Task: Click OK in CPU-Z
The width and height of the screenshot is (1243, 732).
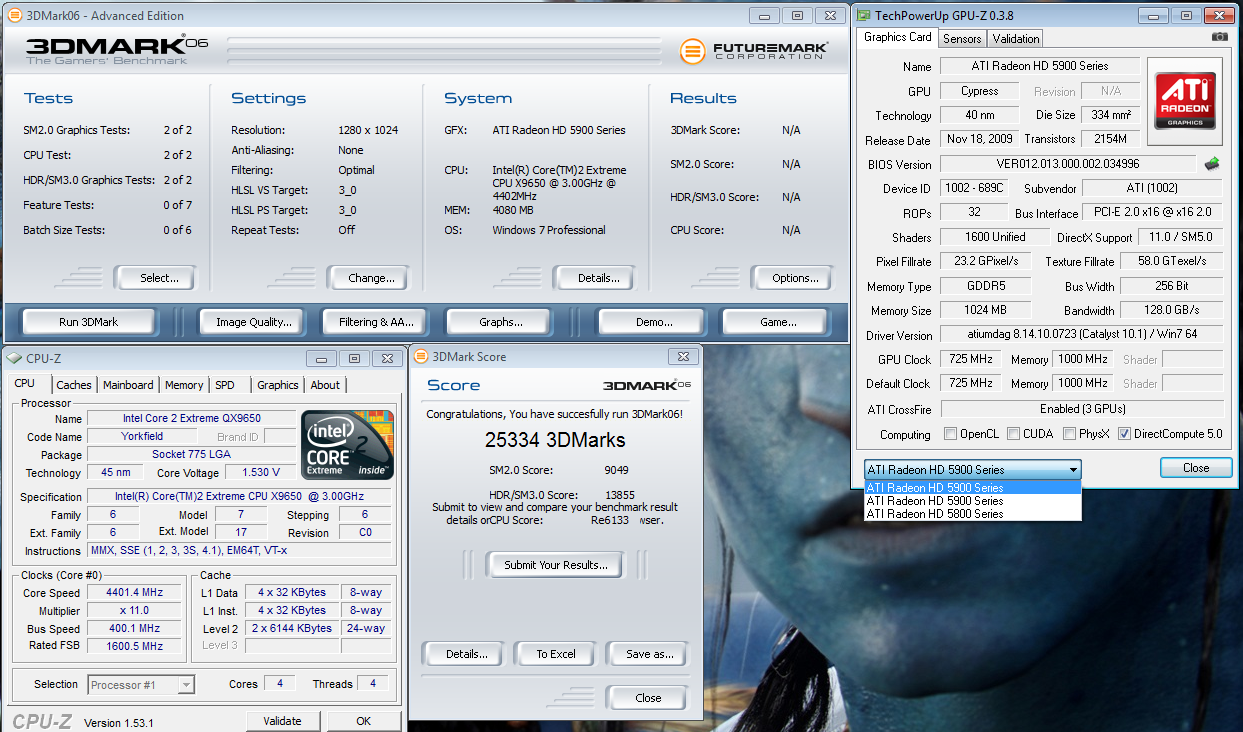Action: [363, 721]
